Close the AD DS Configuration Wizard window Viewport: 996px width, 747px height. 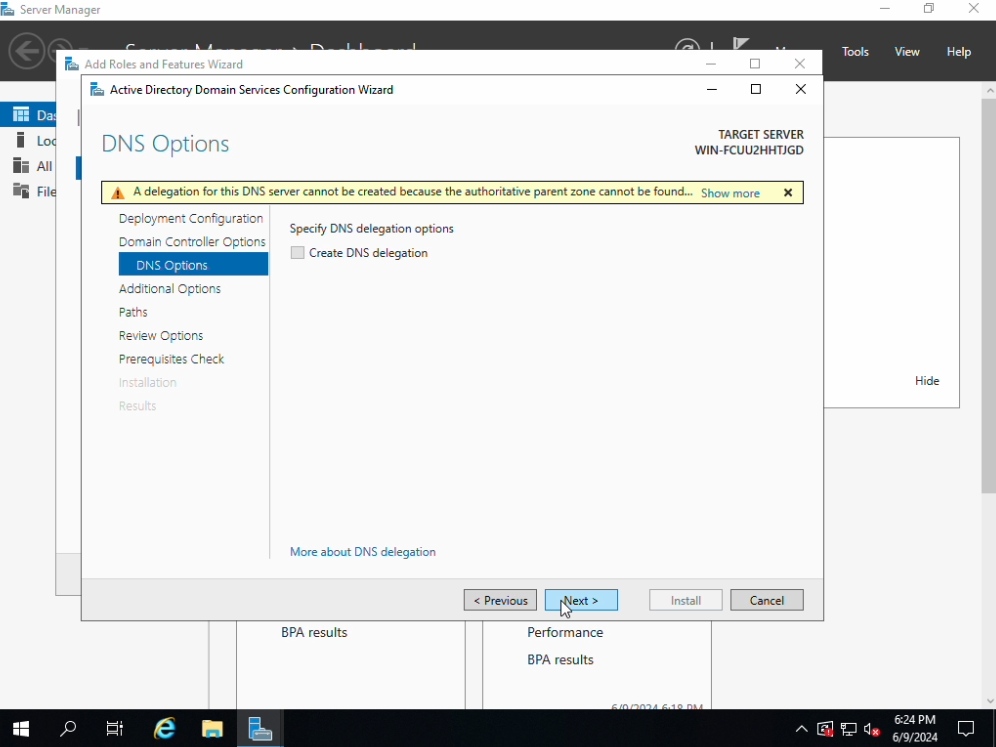[x=800, y=90]
